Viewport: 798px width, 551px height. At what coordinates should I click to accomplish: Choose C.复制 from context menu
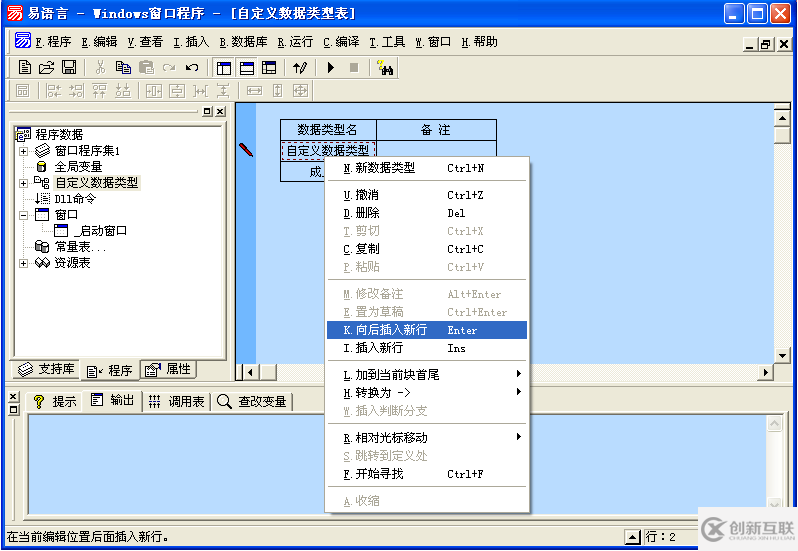pos(427,249)
